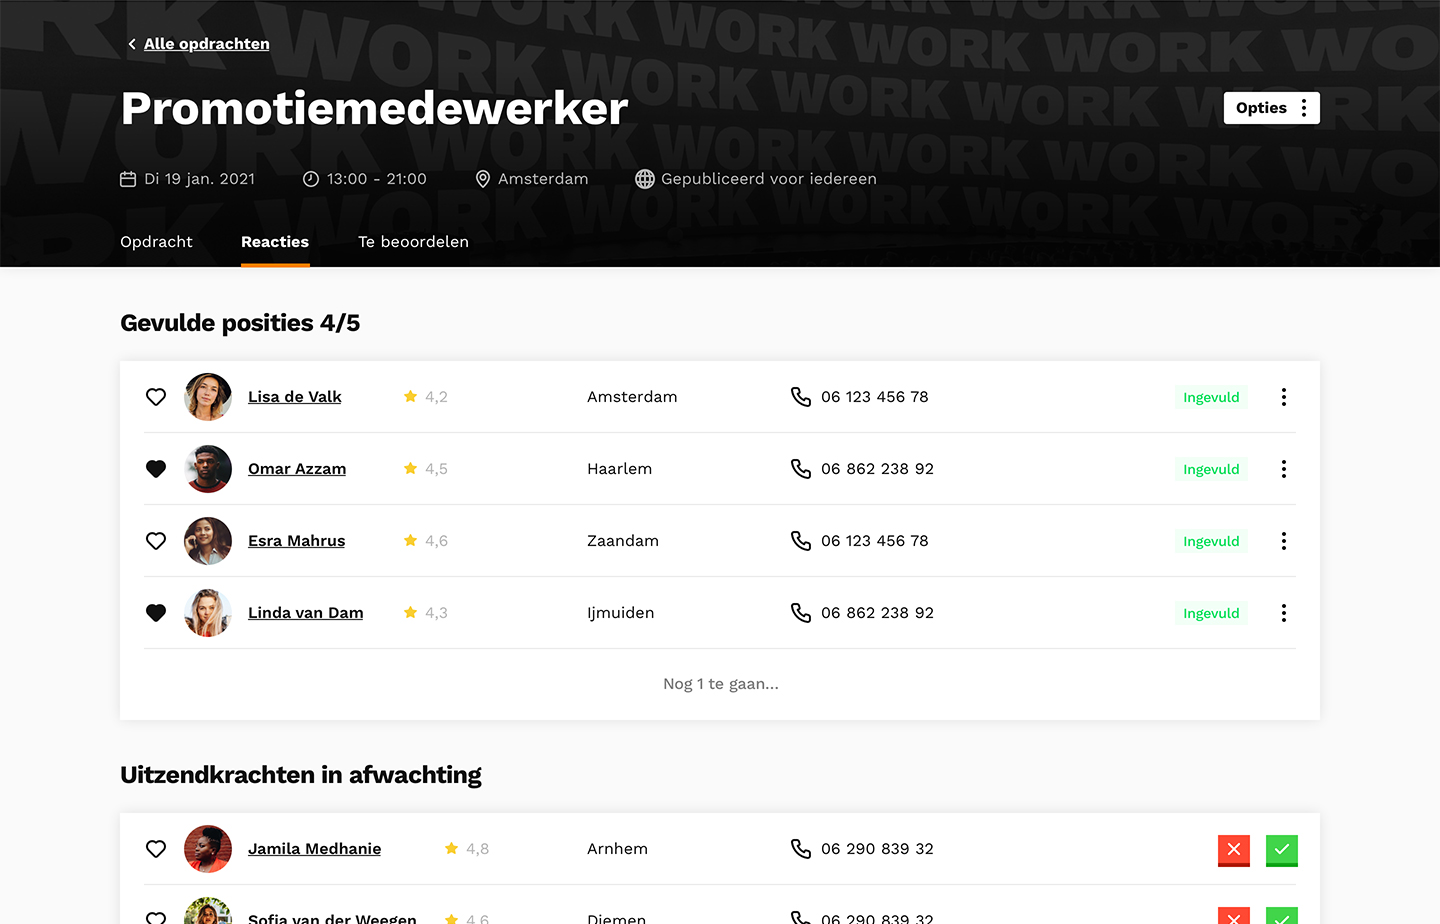The image size is (1440, 924).
Task: Click the Gevulde posities 4/5 heading
Action: (240, 323)
